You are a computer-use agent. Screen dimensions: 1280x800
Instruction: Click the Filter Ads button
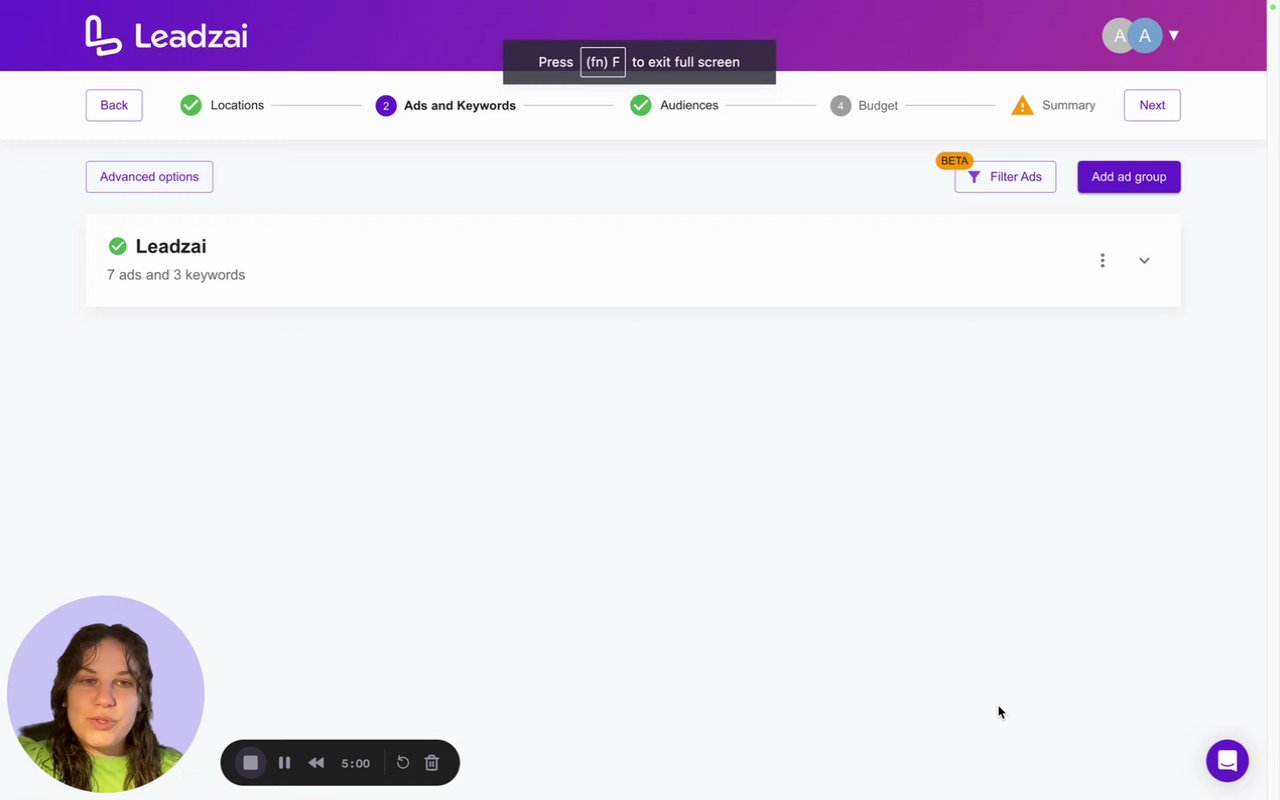coord(1005,177)
